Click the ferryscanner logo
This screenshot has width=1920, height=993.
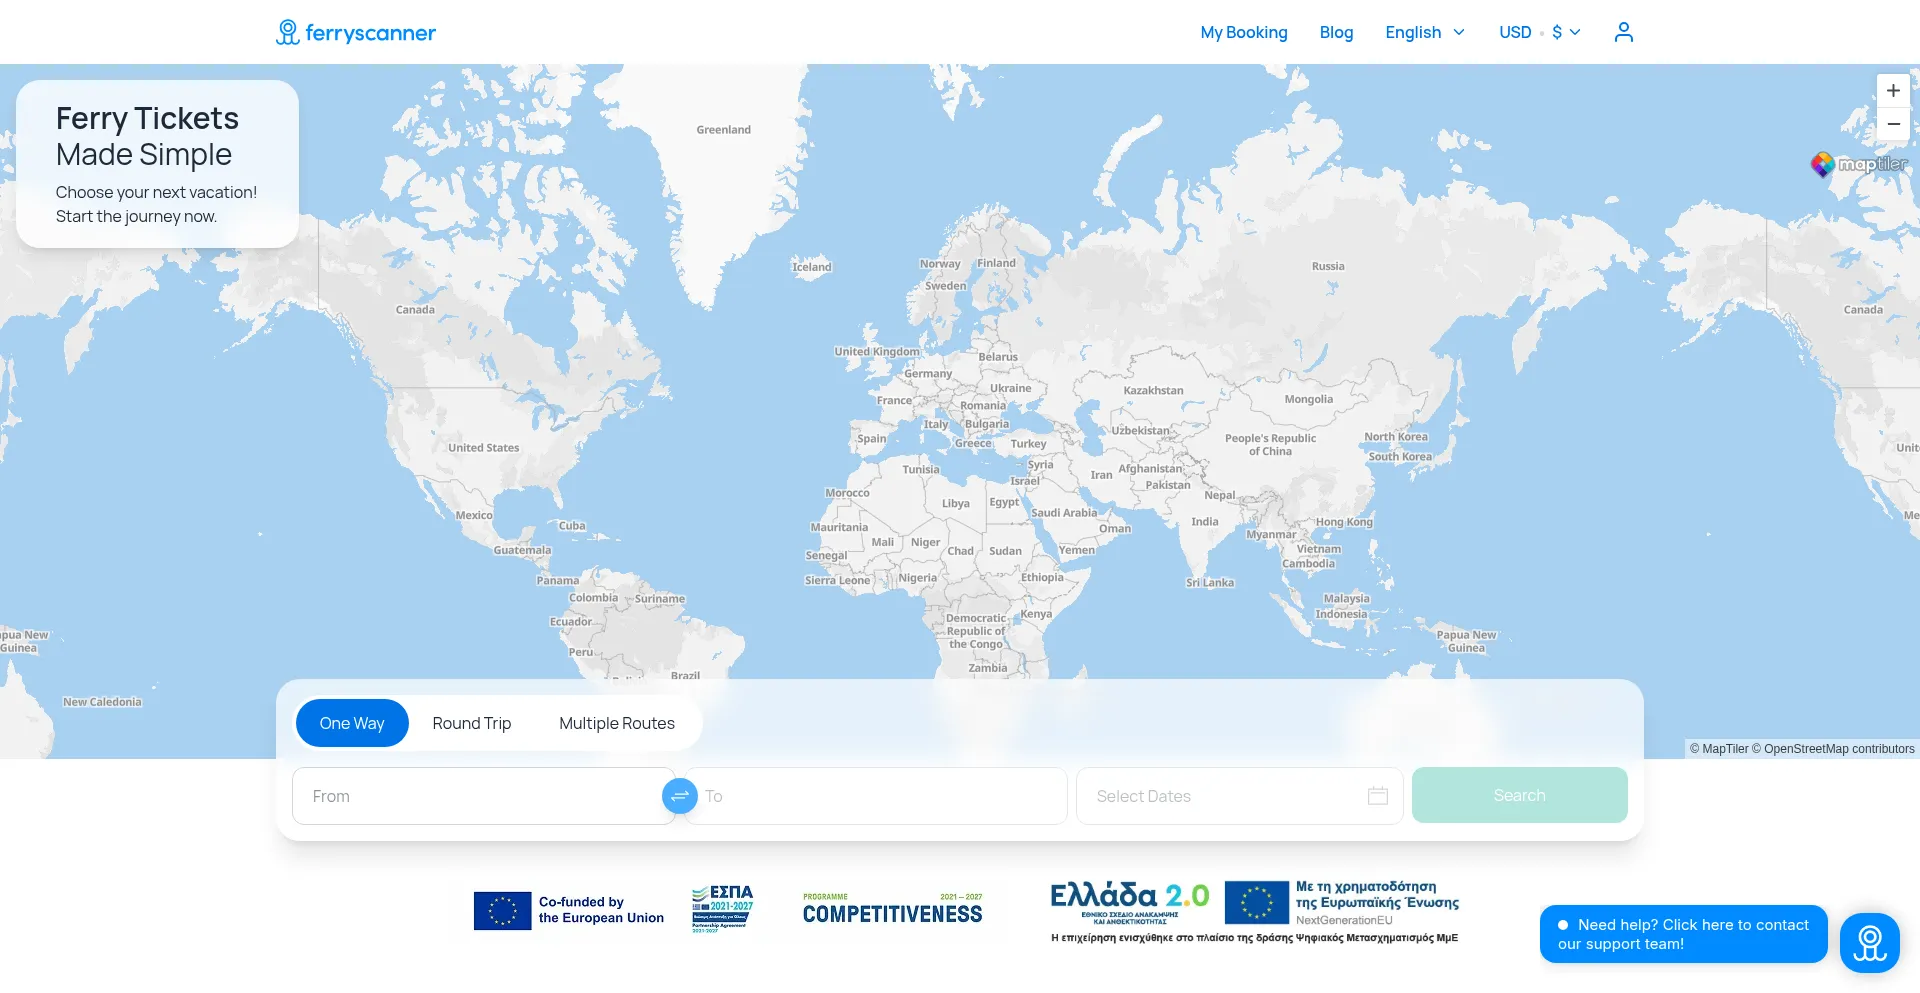pyautogui.click(x=356, y=32)
